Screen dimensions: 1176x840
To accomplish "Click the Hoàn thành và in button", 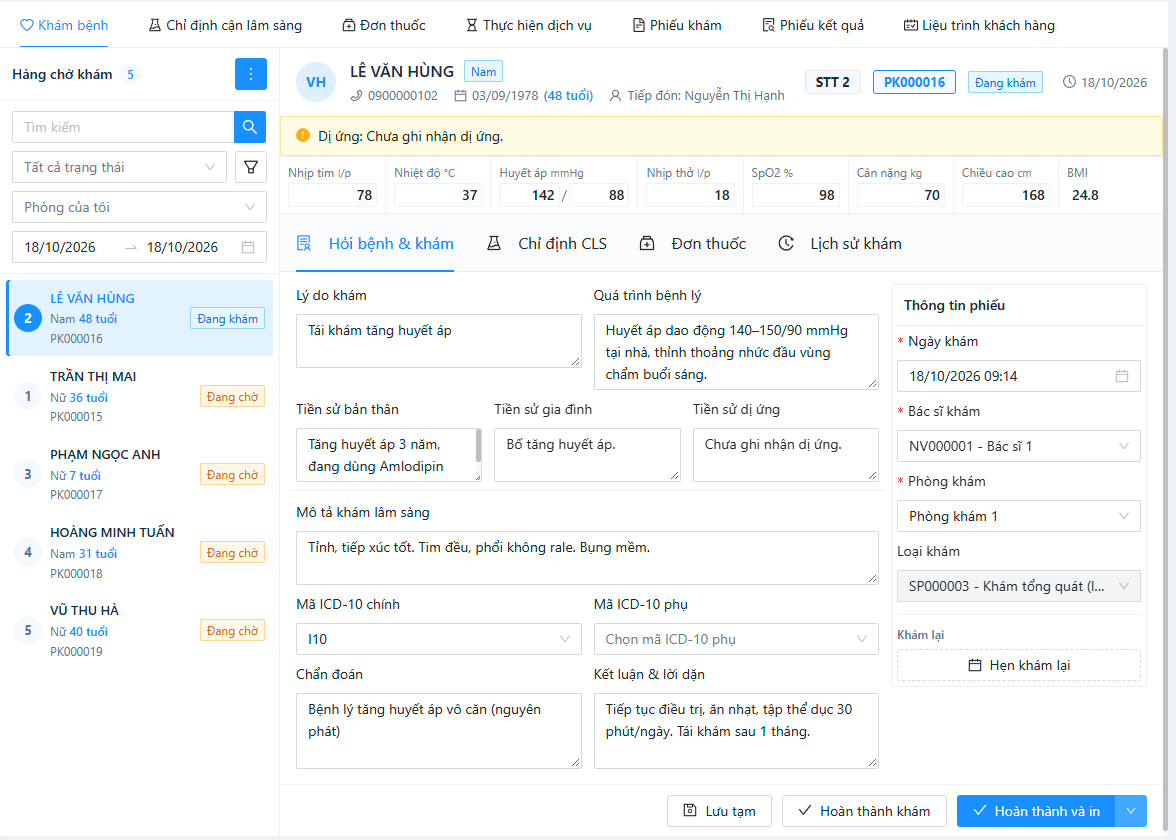I will tap(1036, 811).
